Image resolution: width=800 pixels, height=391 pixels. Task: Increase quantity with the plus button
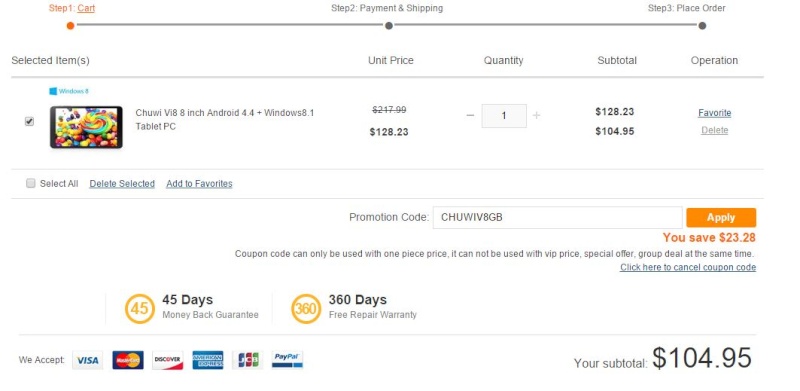536,115
